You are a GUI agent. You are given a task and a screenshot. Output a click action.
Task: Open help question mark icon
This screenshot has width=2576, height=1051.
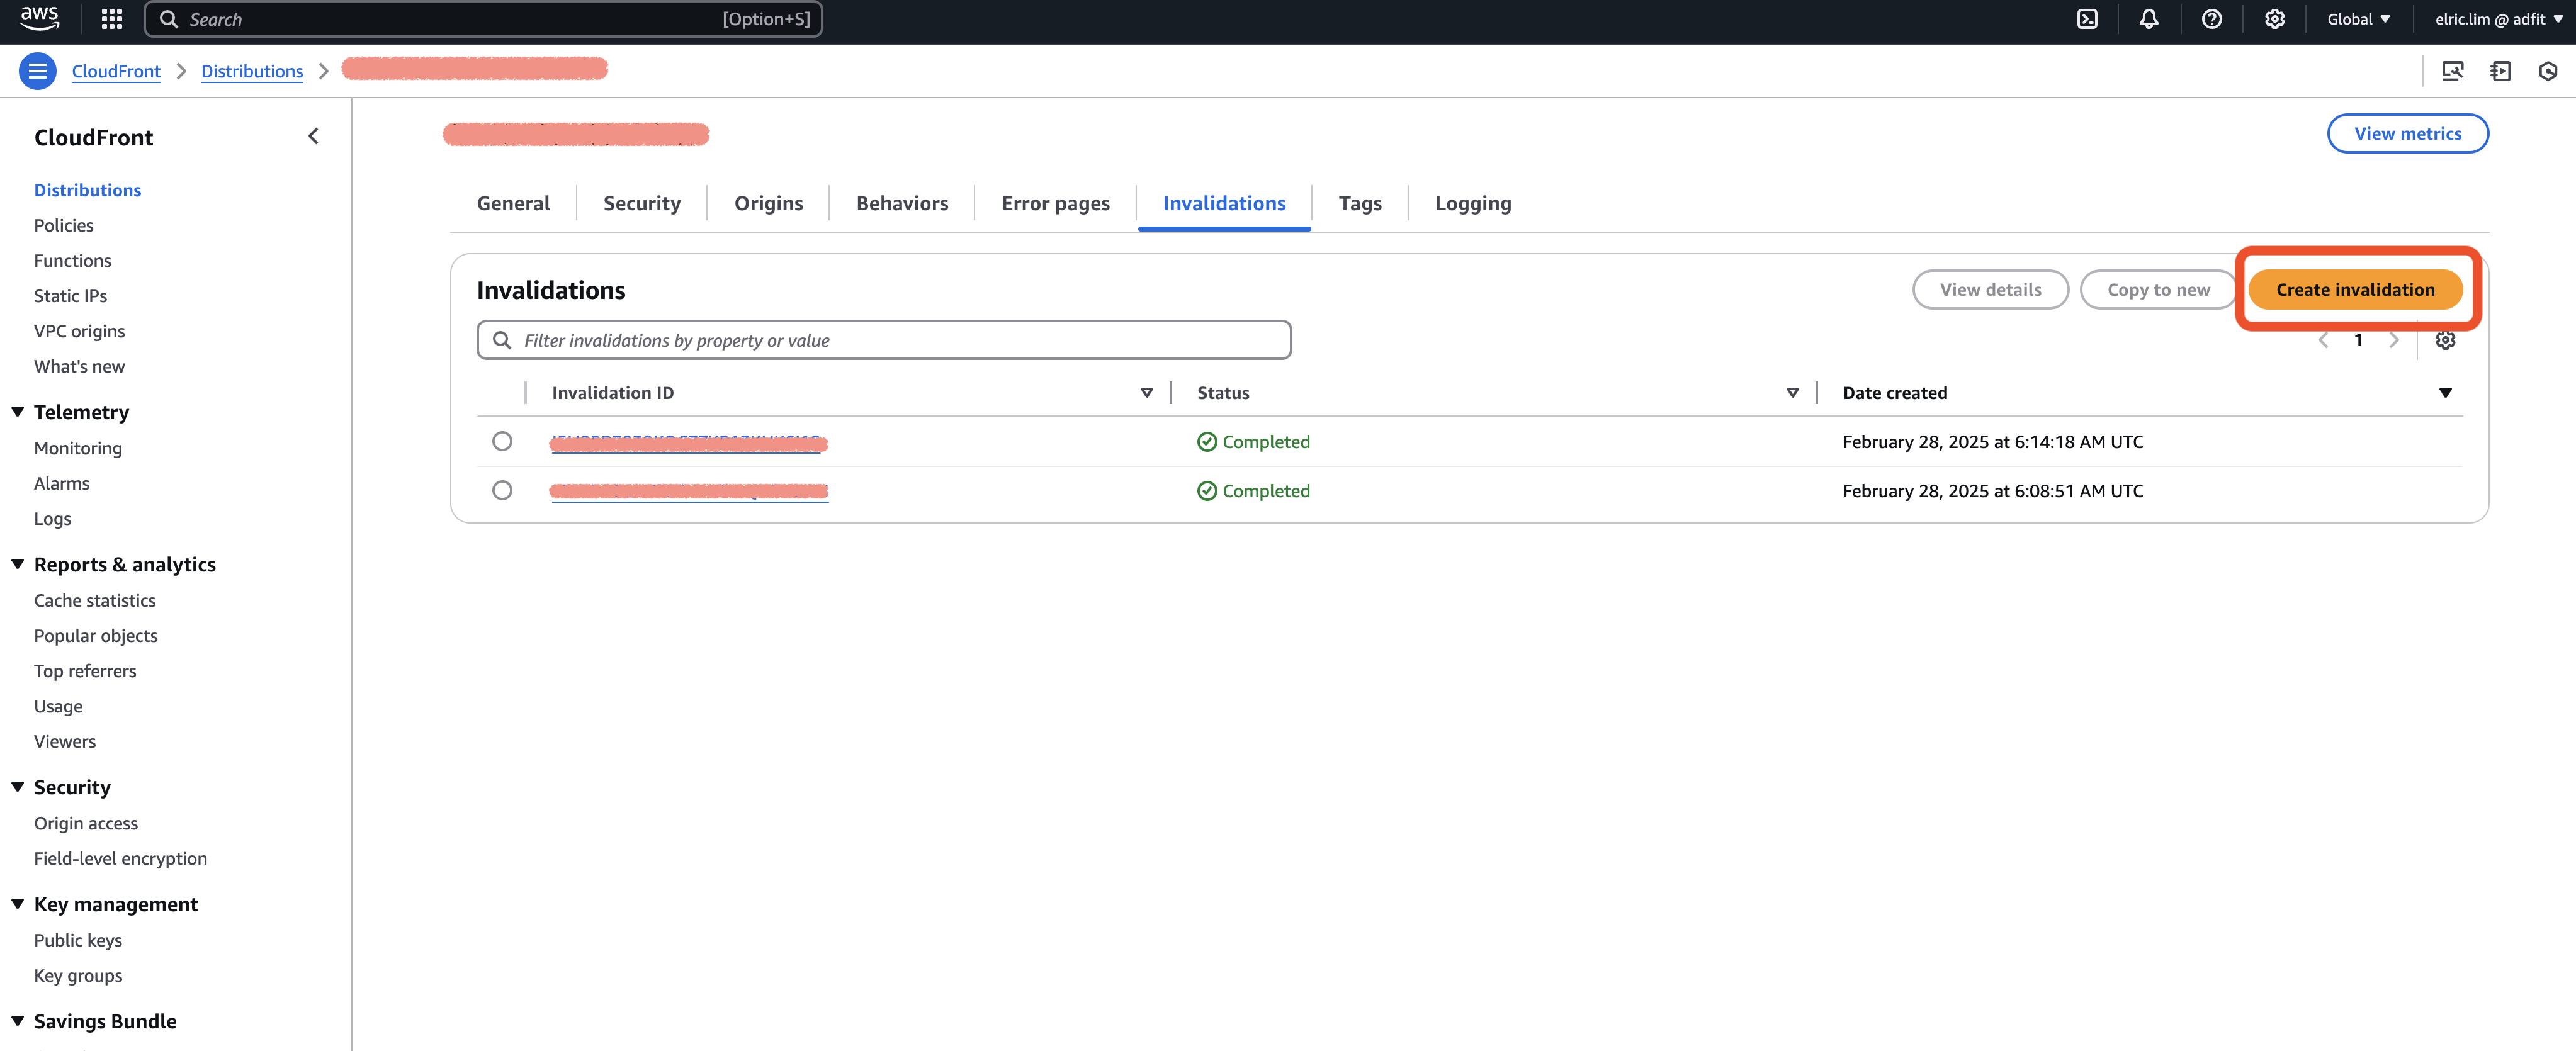2212,19
